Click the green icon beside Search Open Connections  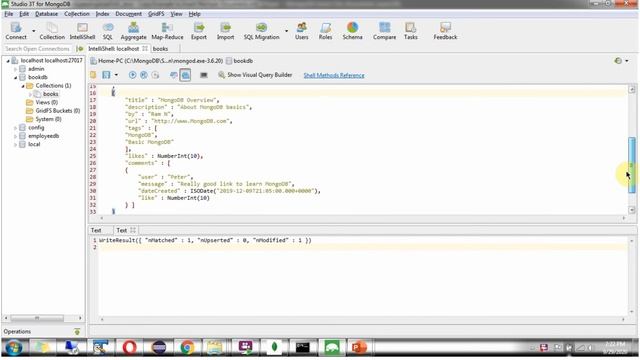[x=80, y=49]
